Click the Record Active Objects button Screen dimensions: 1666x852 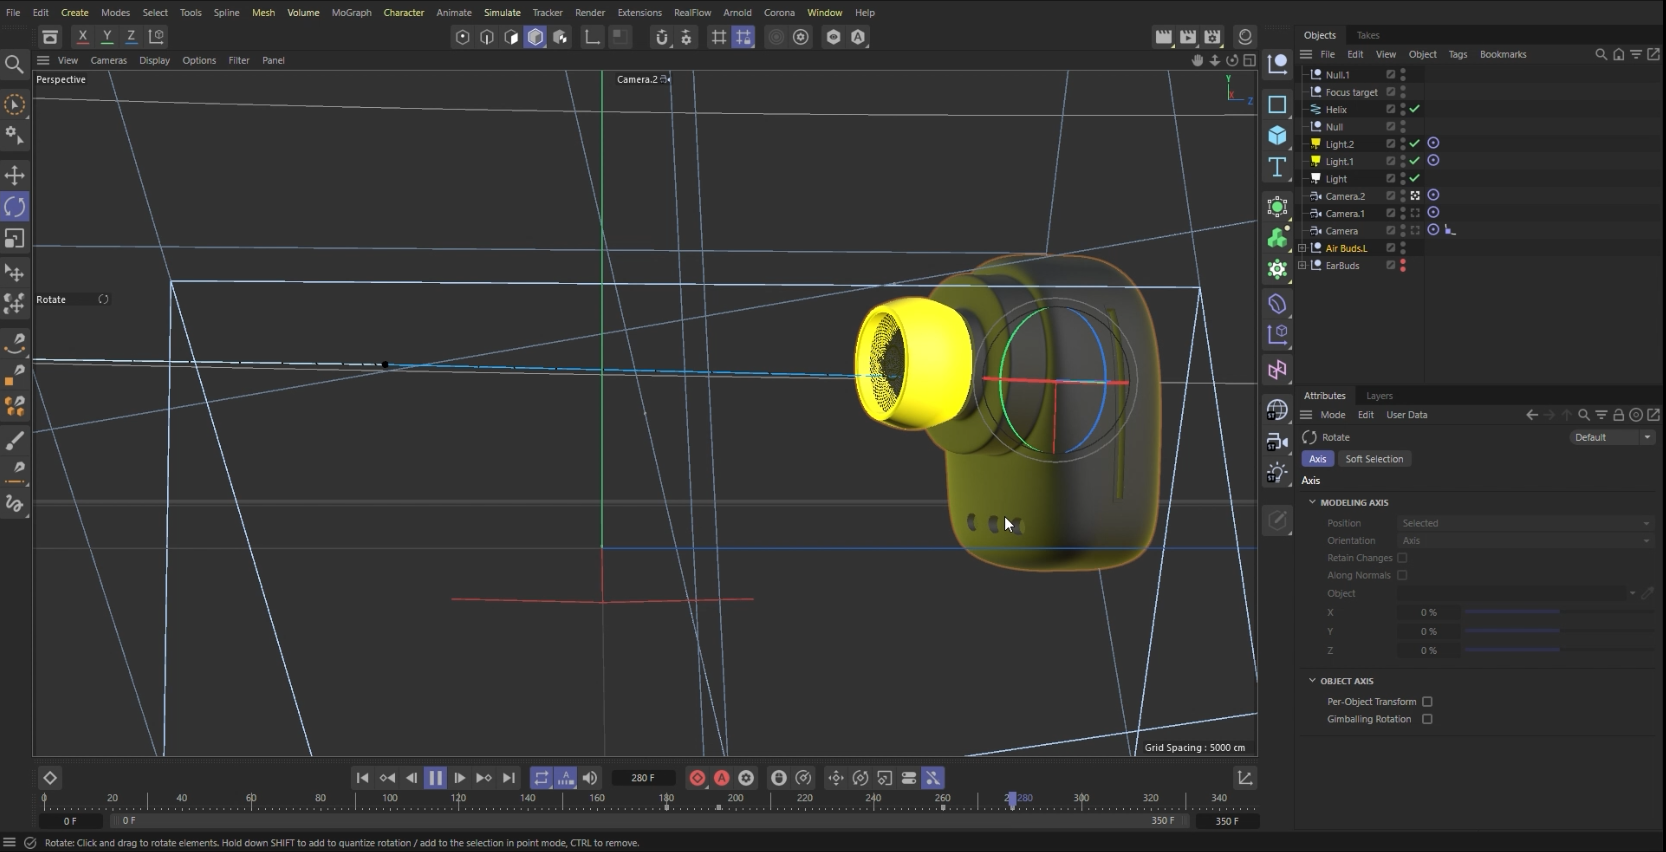click(x=697, y=777)
